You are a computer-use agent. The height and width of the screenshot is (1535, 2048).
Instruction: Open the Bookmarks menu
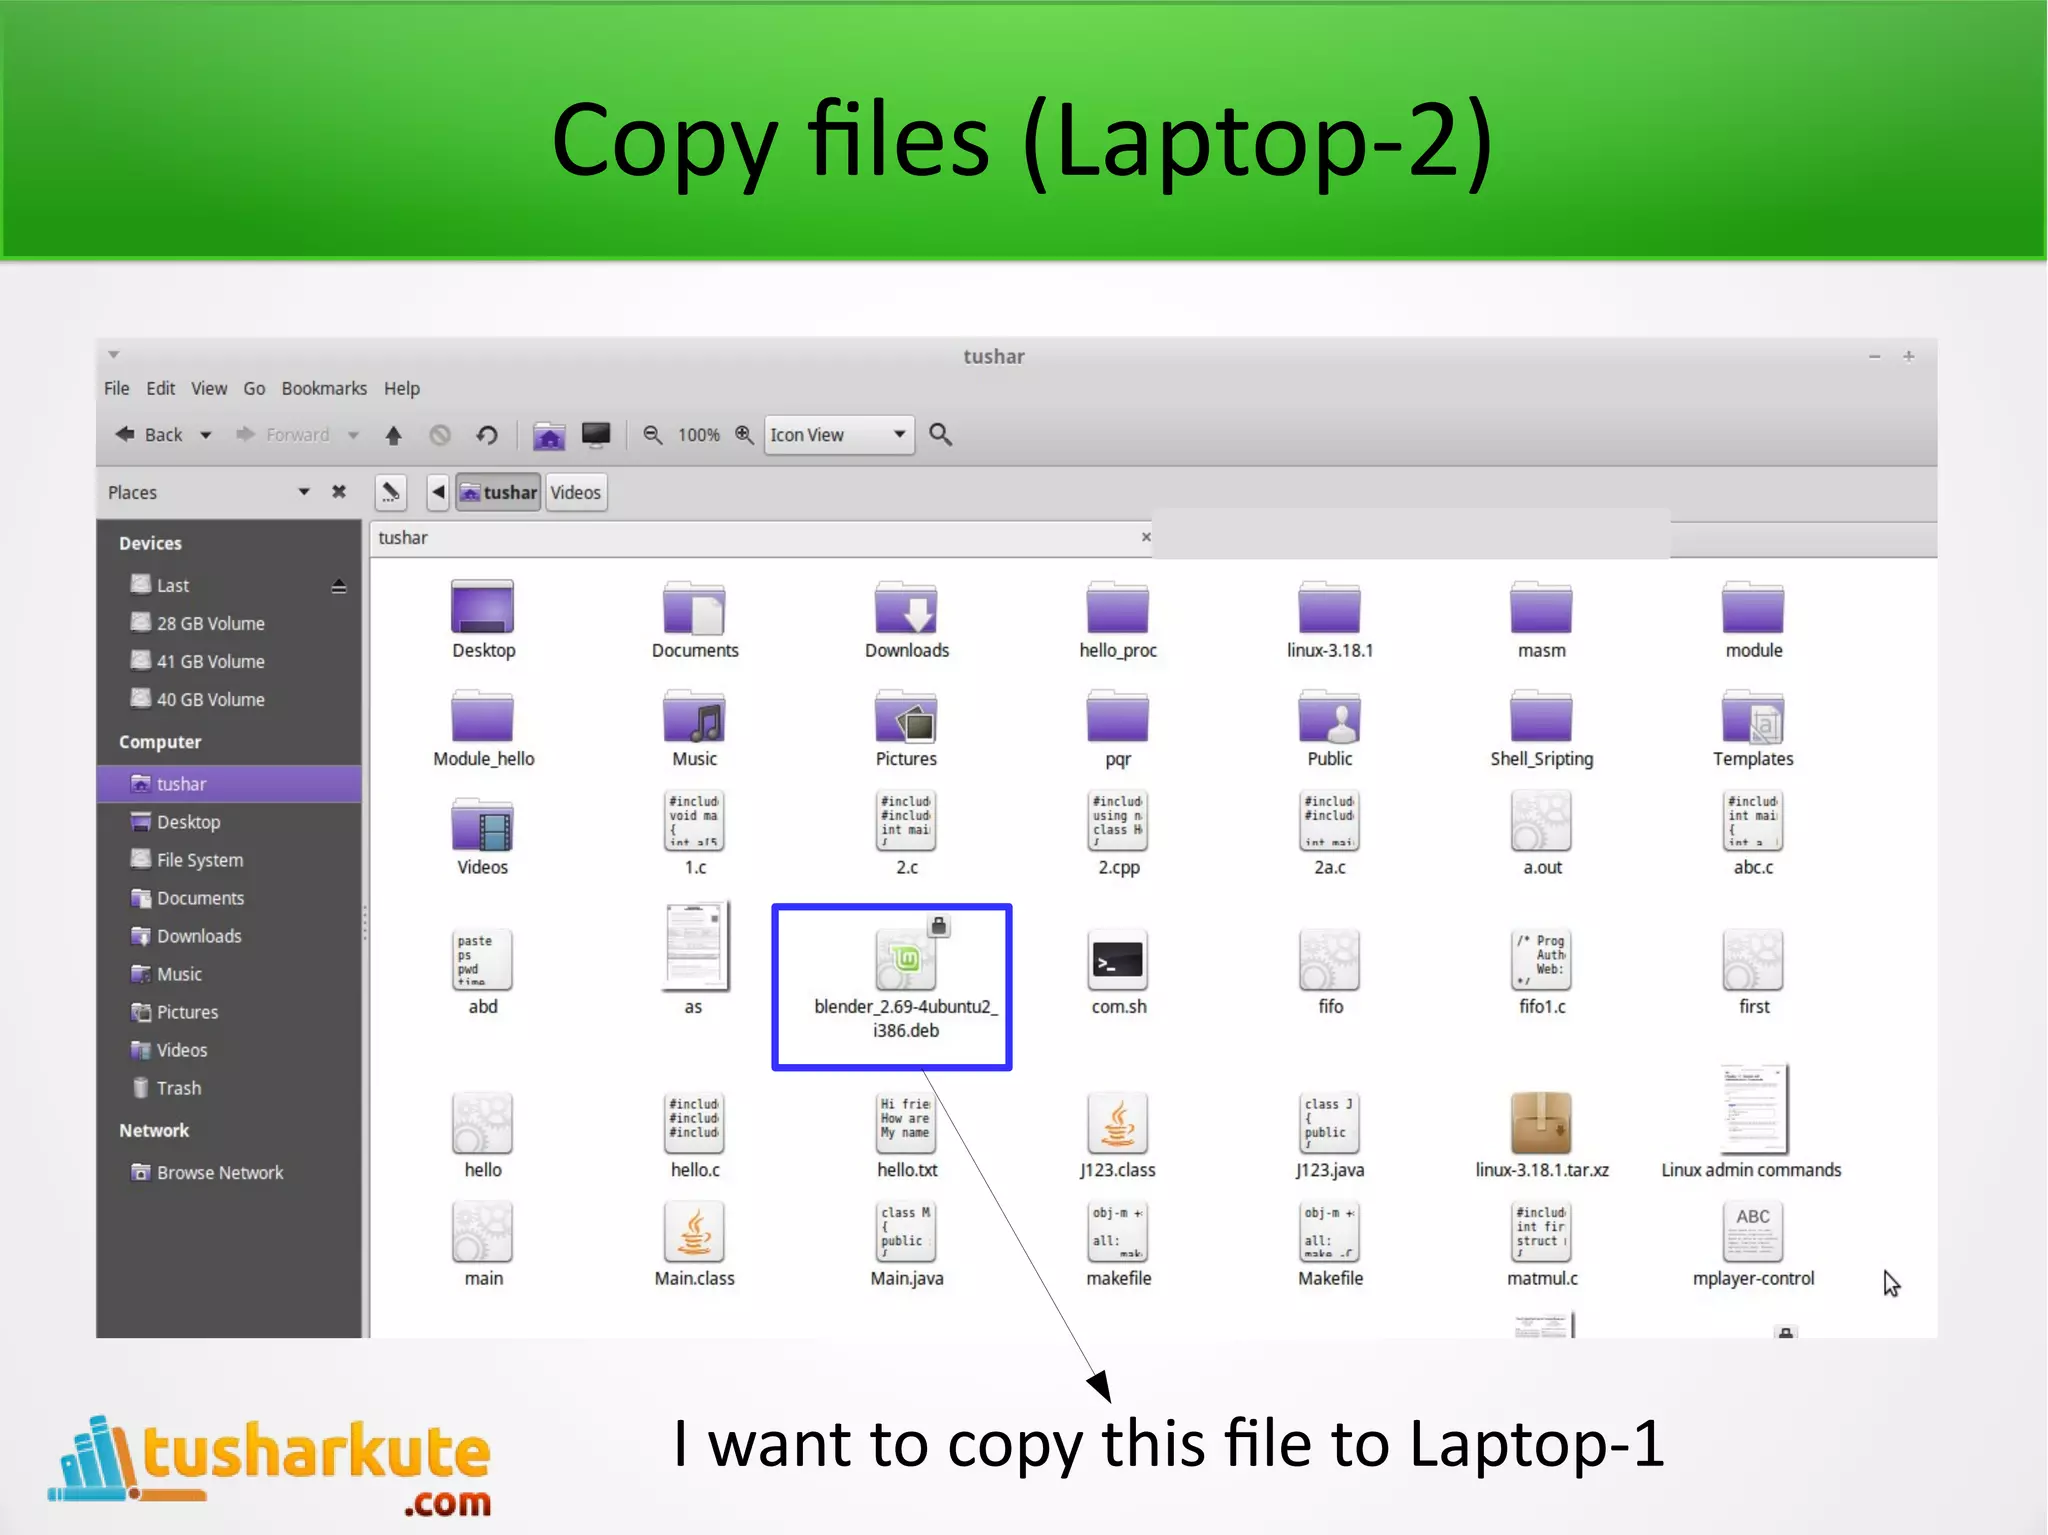tap(324, 388)
